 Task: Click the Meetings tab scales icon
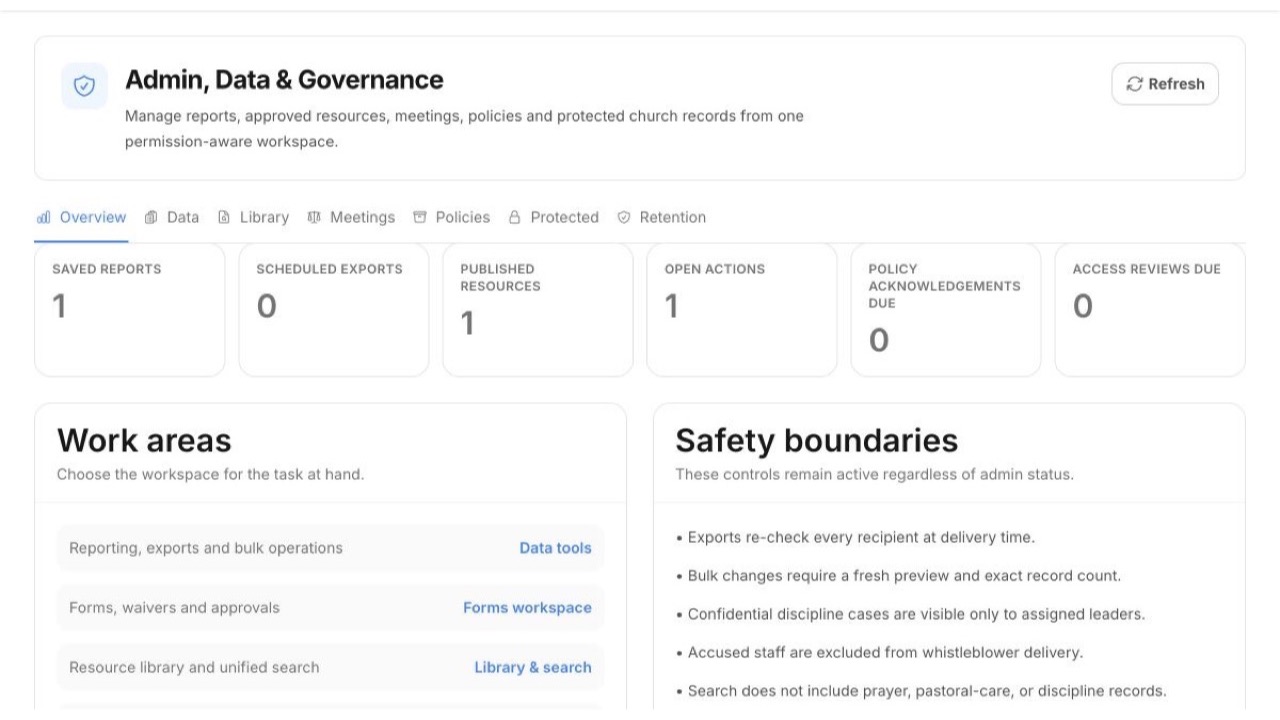click(314, 217)
